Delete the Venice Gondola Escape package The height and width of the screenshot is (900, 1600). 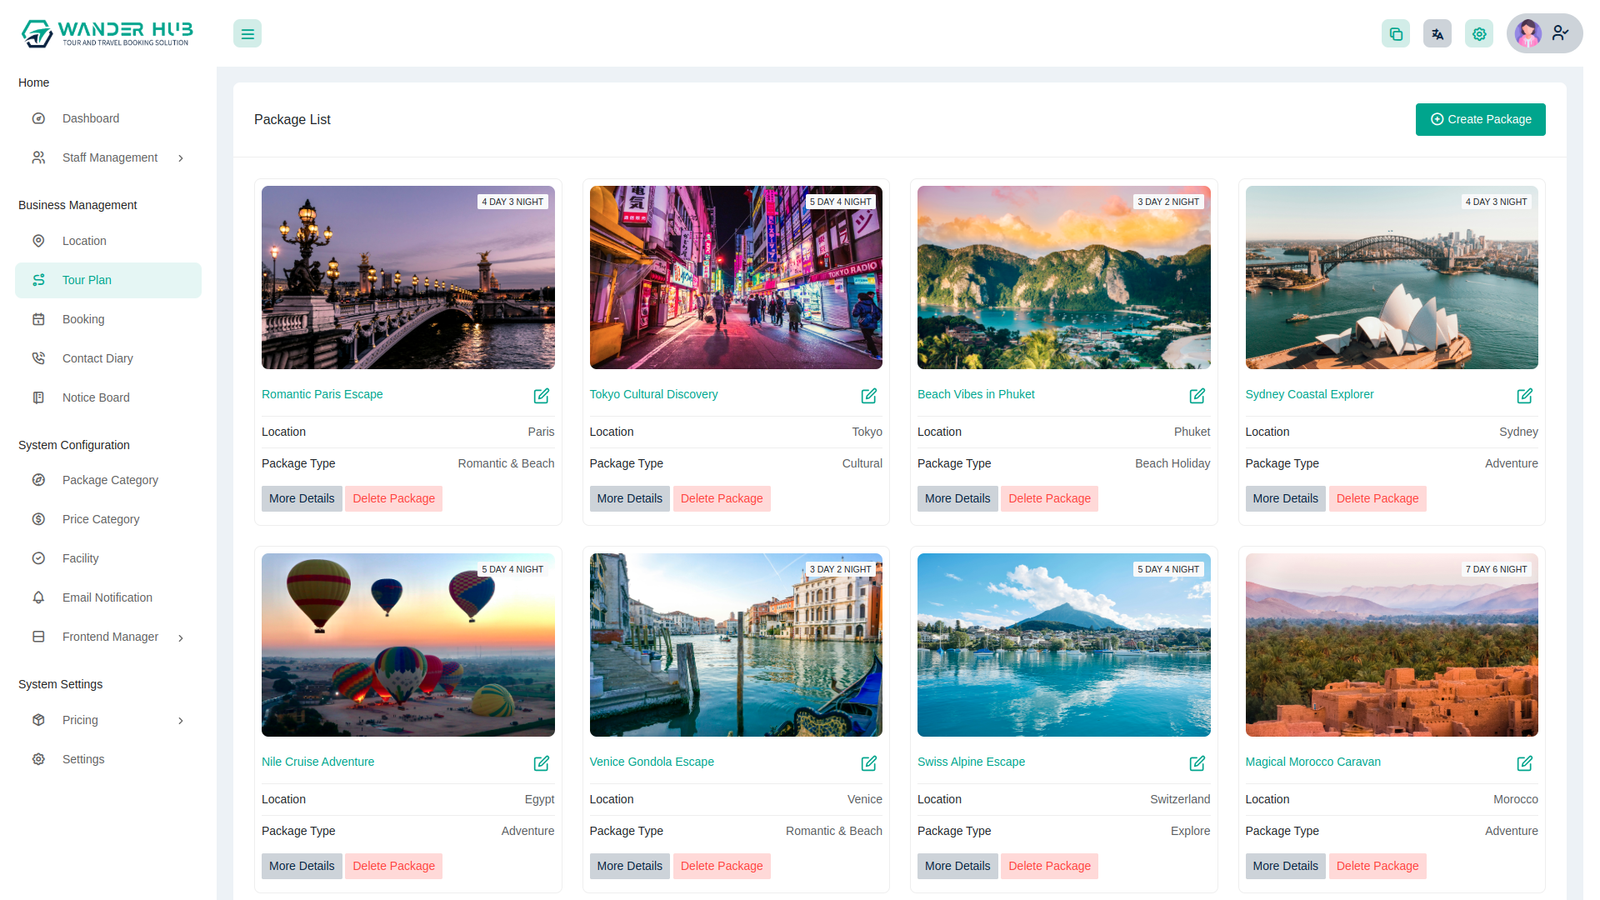point(721,866)
